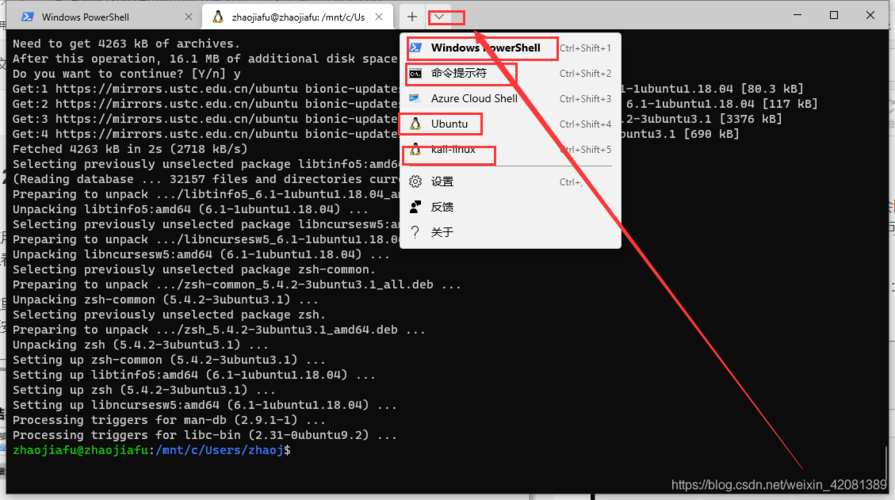Click the line 'Fetched 4263 kB in 2s (2718 kB/s)'

tap(130, 149)
